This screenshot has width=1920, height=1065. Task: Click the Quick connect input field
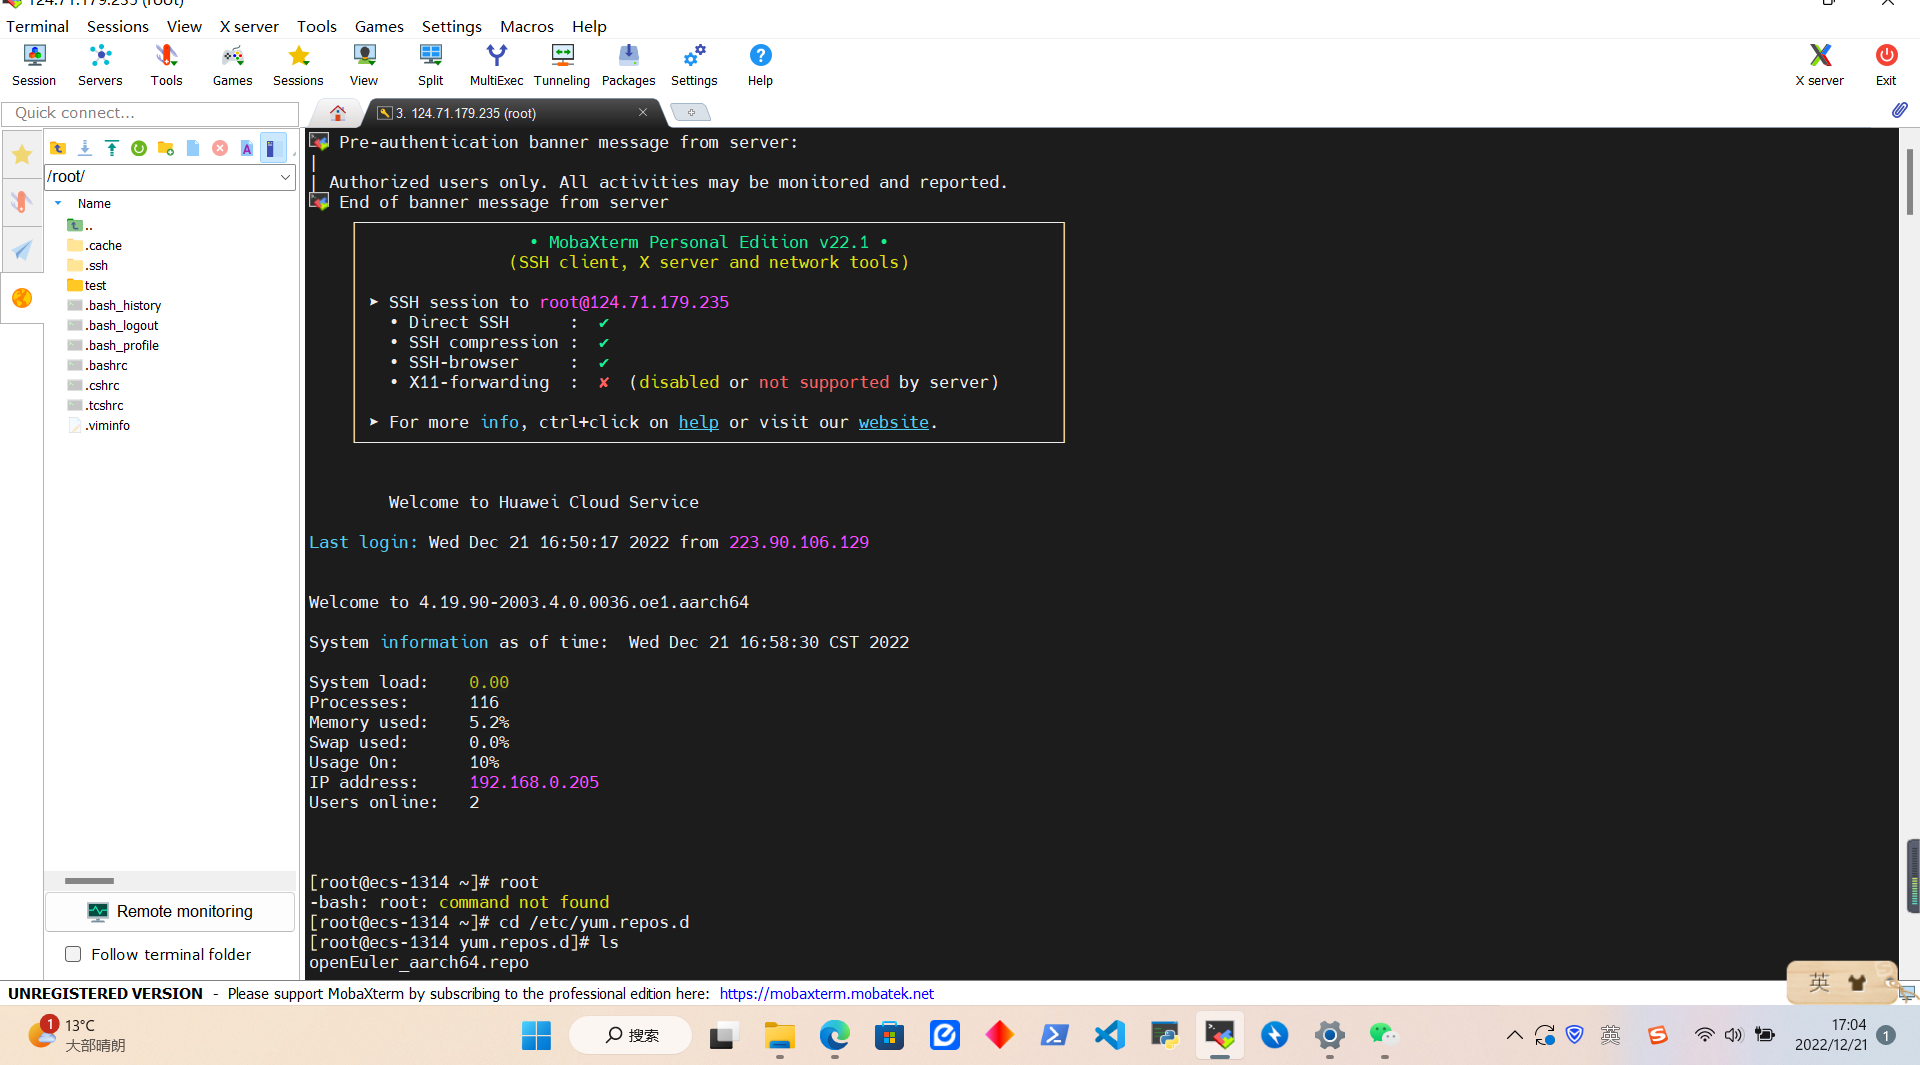point(150,113)
